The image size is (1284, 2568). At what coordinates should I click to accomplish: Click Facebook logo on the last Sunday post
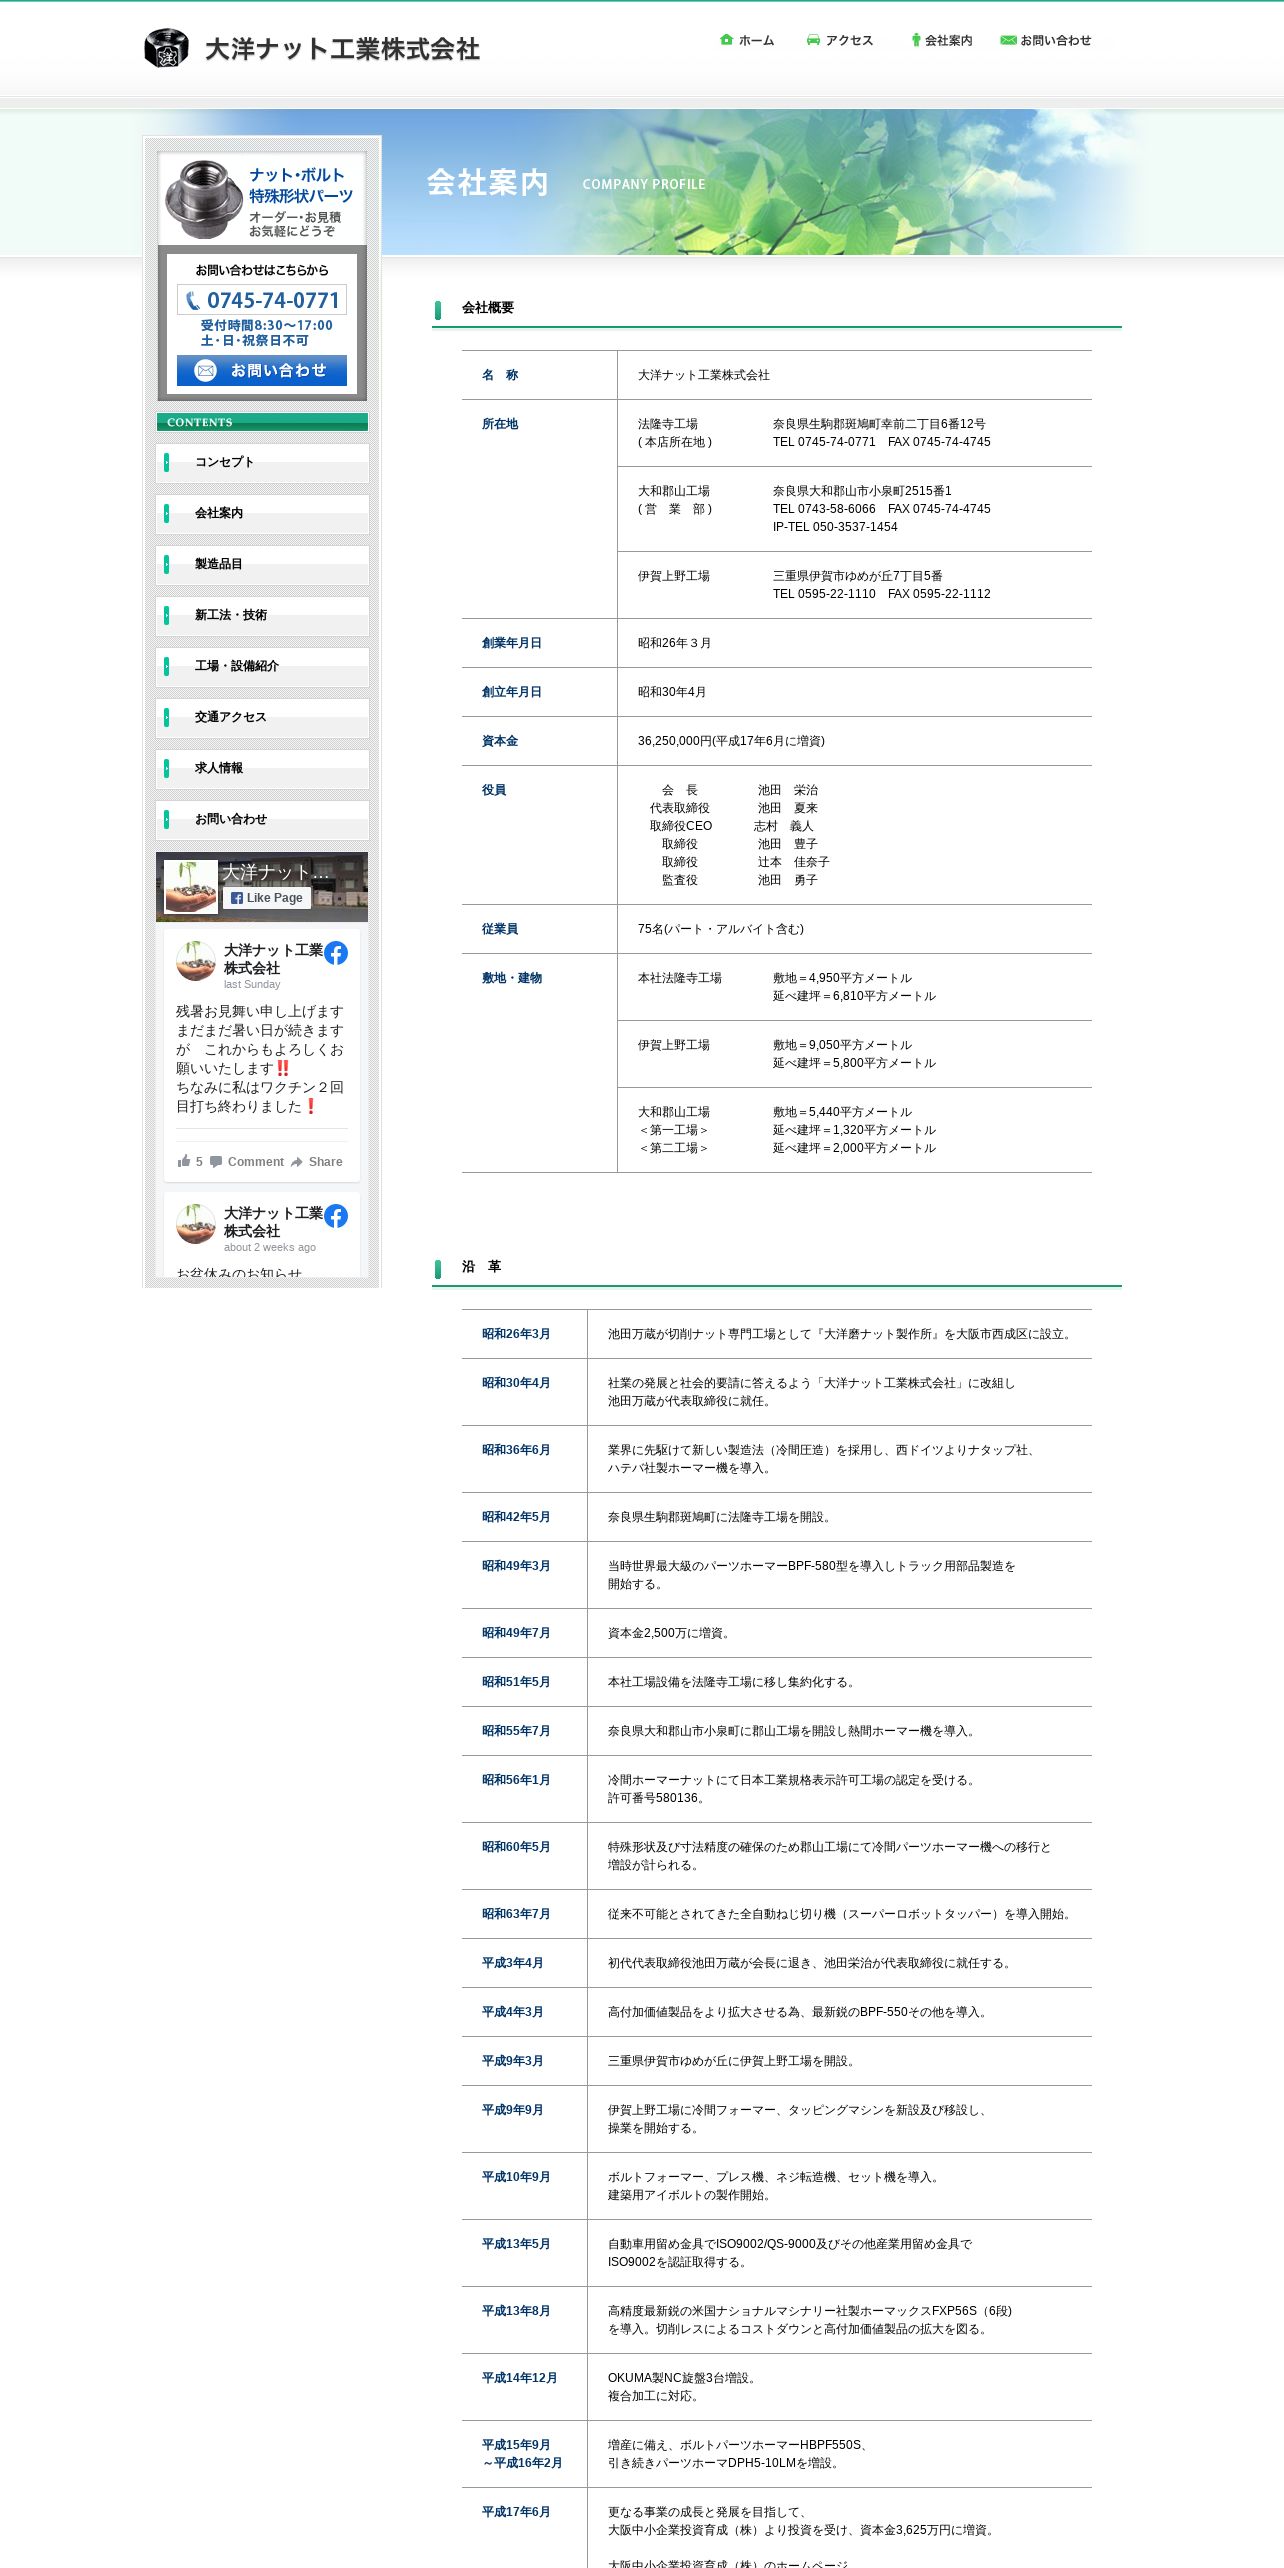[x=336, y=953]
